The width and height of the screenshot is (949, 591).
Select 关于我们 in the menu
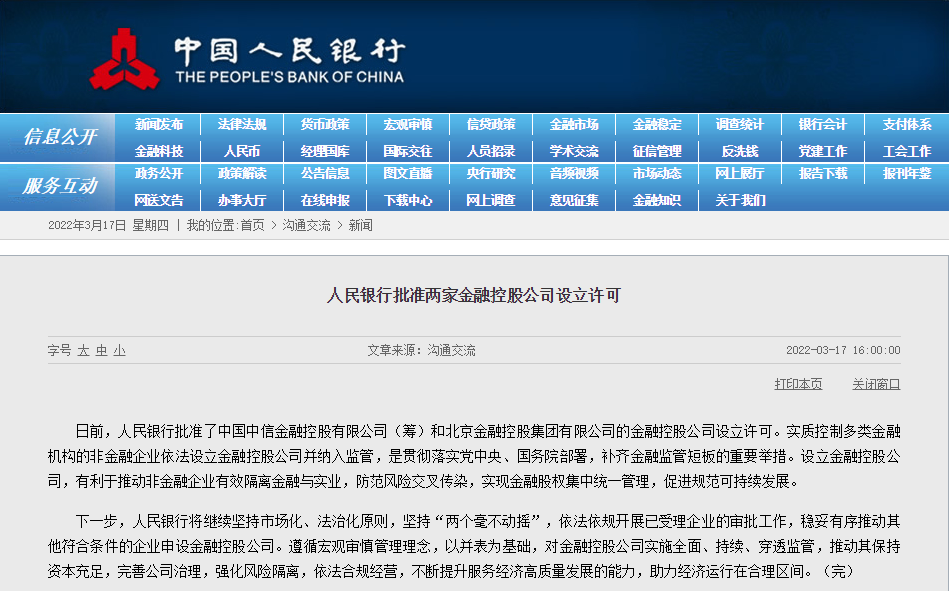point(740,200)
